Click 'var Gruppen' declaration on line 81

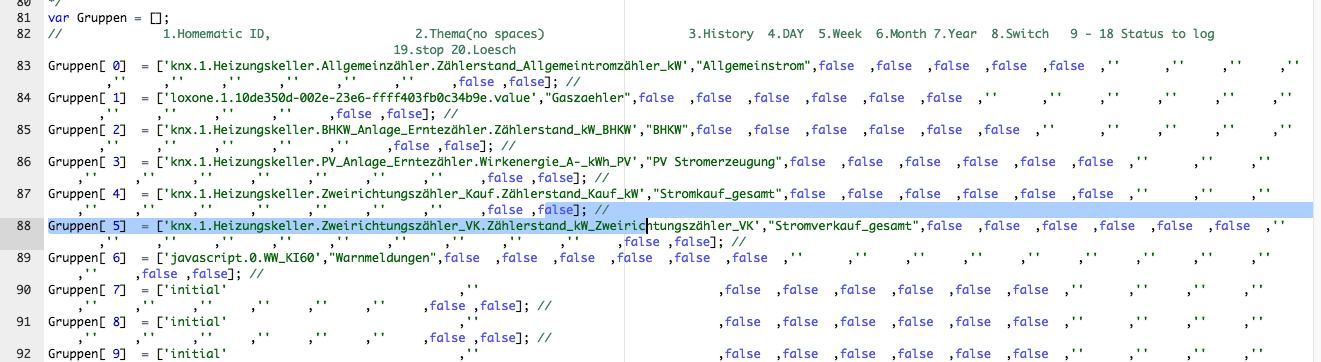pos(87,18)
